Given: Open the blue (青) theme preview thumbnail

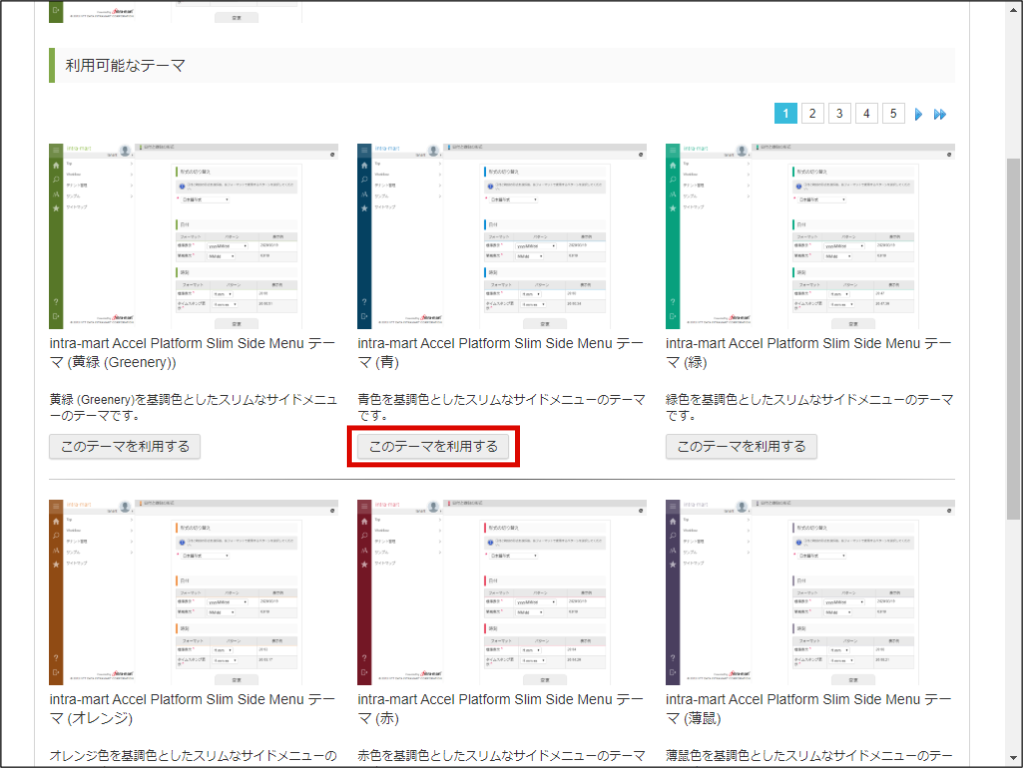Looking at the screenshot, I should (x=502, y=236).
